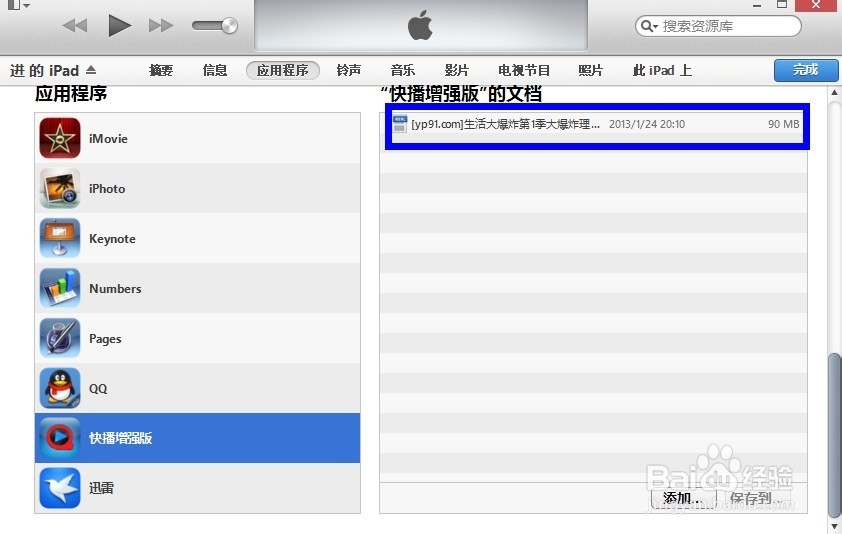Select the QQ penguin app icon
This screenshot has width=842, height=534.
click(x=60, y=388)
